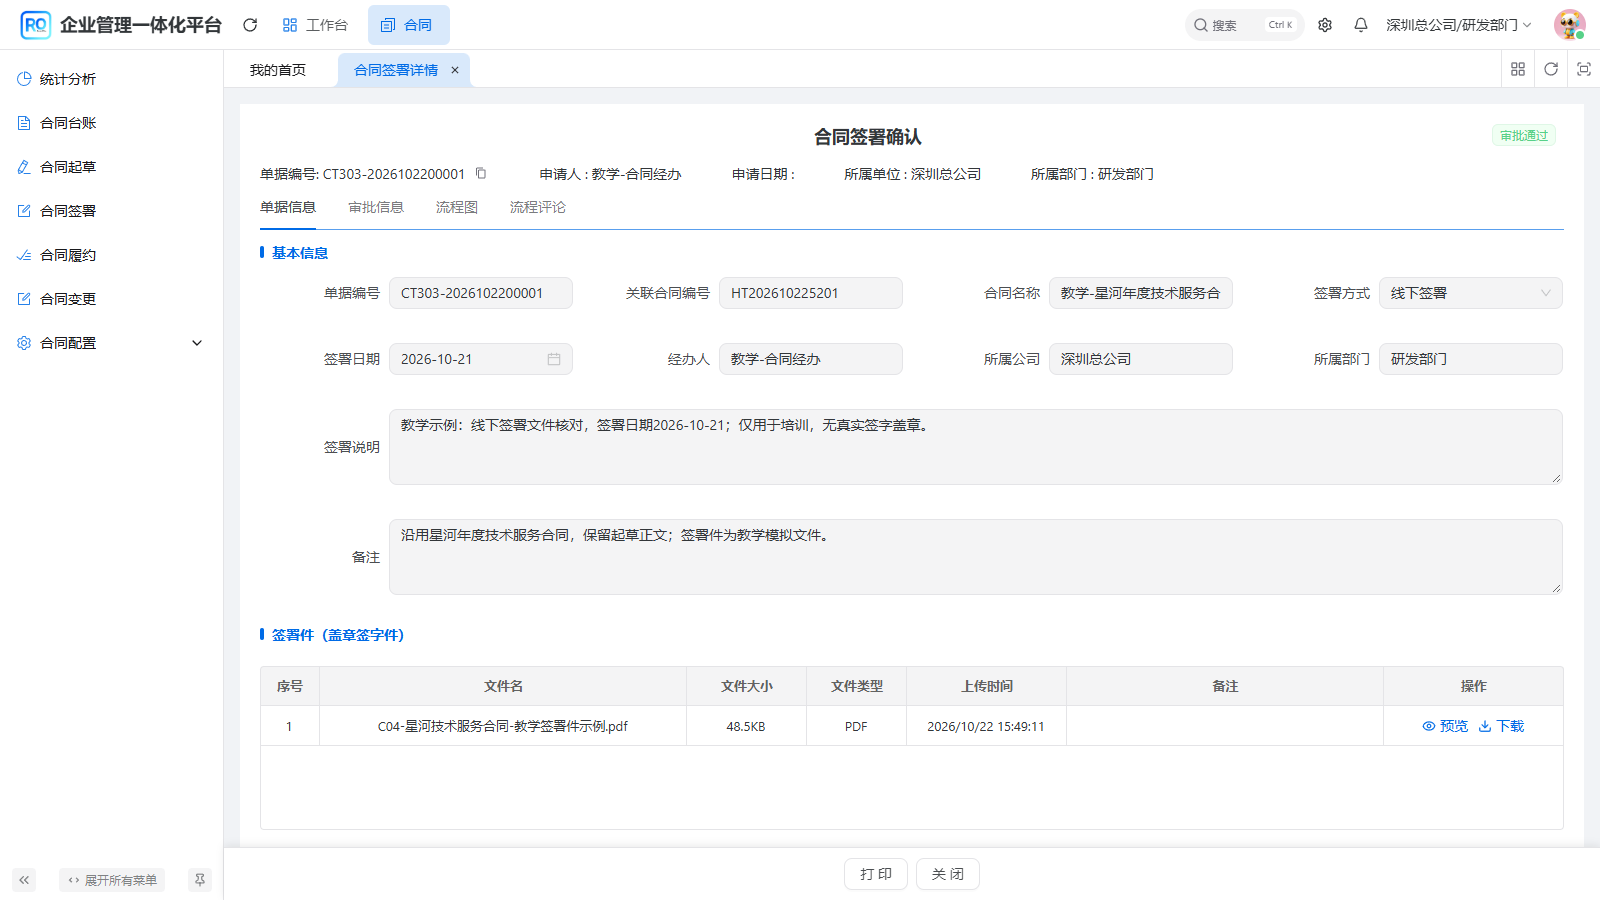
Task: Select 单据信息 tab
Action: [288, 207]
